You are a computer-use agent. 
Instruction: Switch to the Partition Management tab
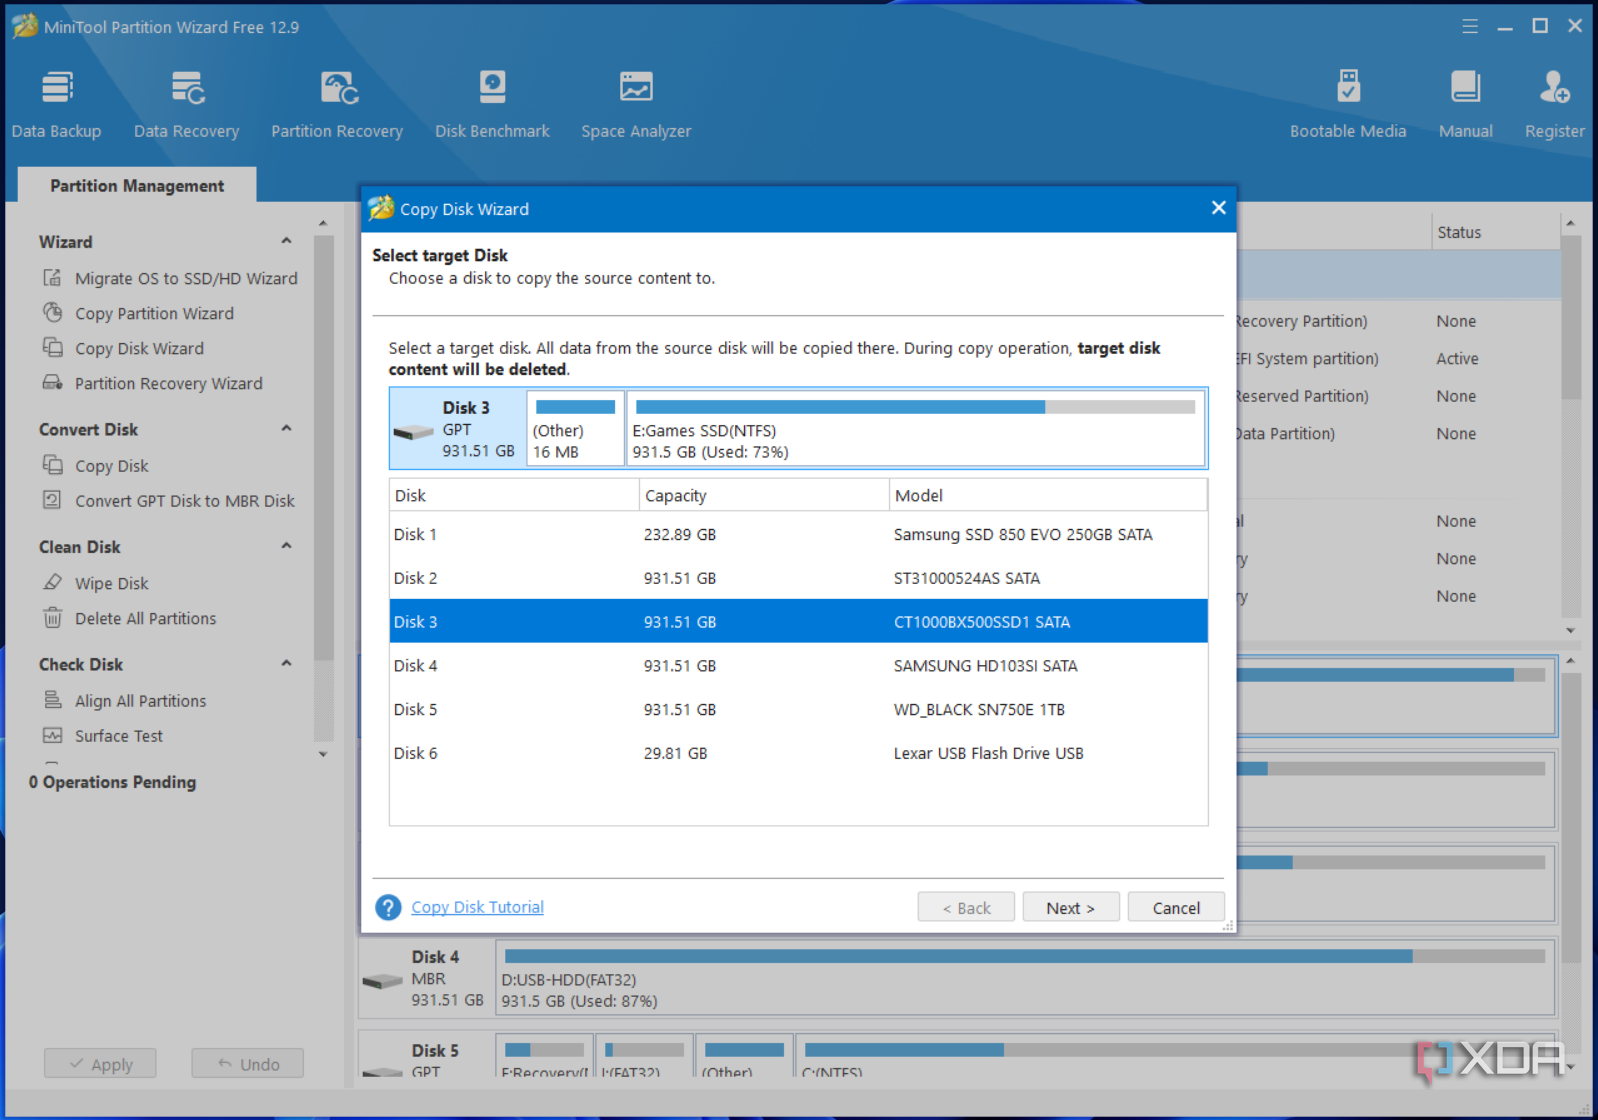click(x=137, y=185)
